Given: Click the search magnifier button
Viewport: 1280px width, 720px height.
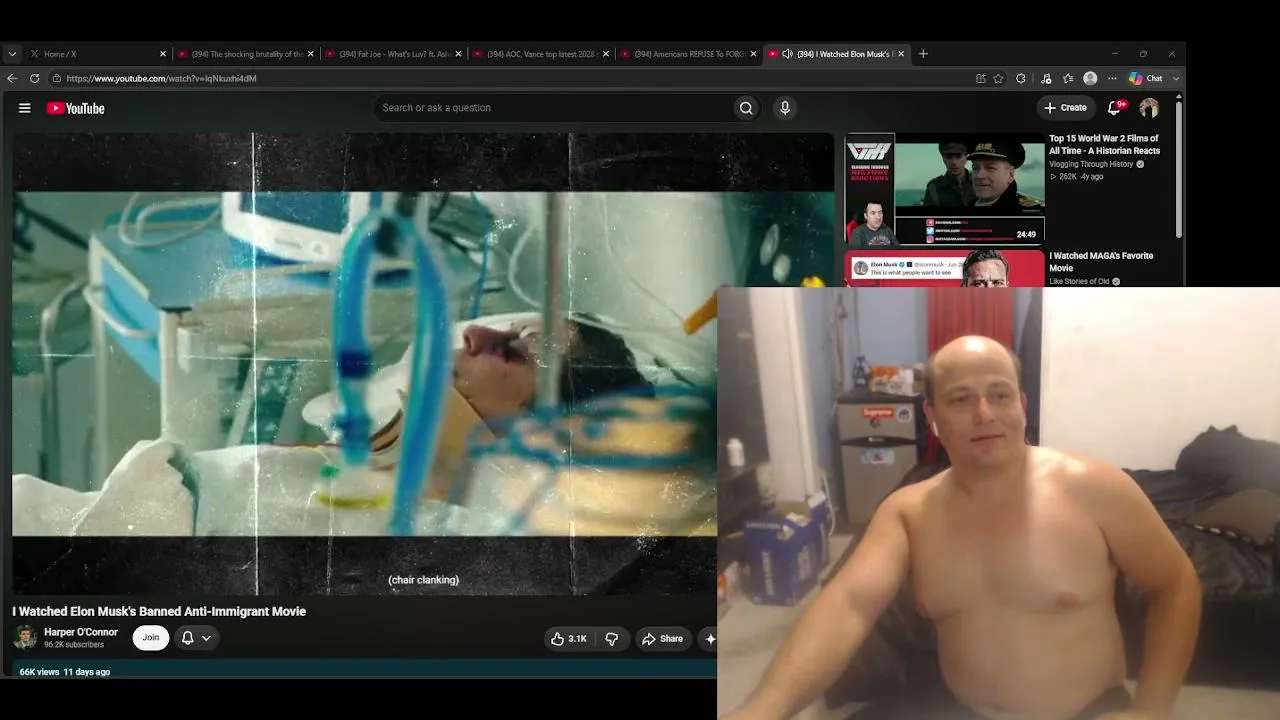Looking at the screenshot, I should tap(746, 108).
